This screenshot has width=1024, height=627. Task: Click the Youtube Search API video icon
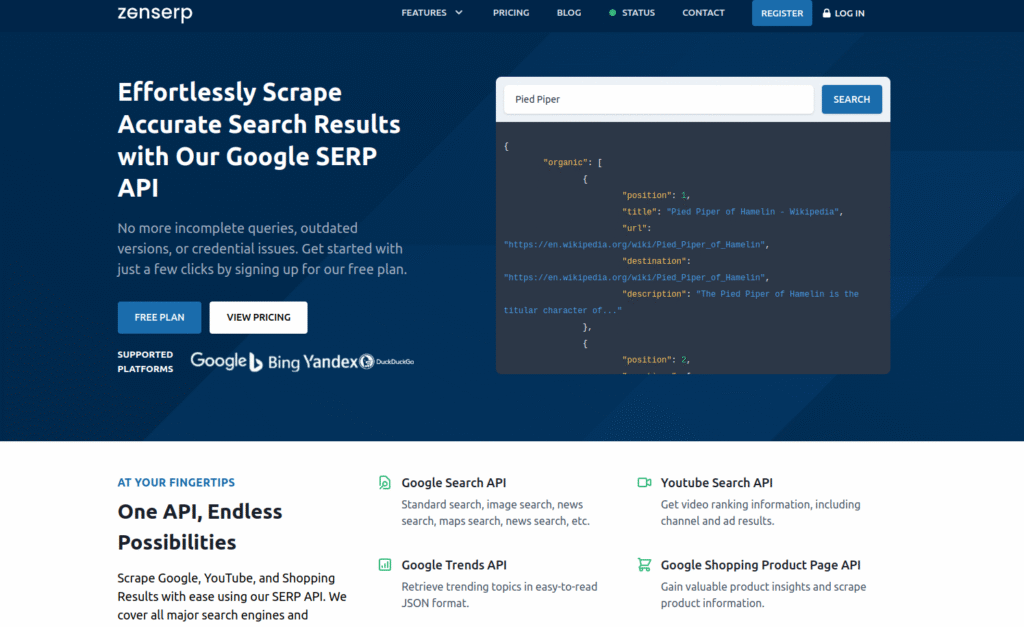(x=644, y=483)
